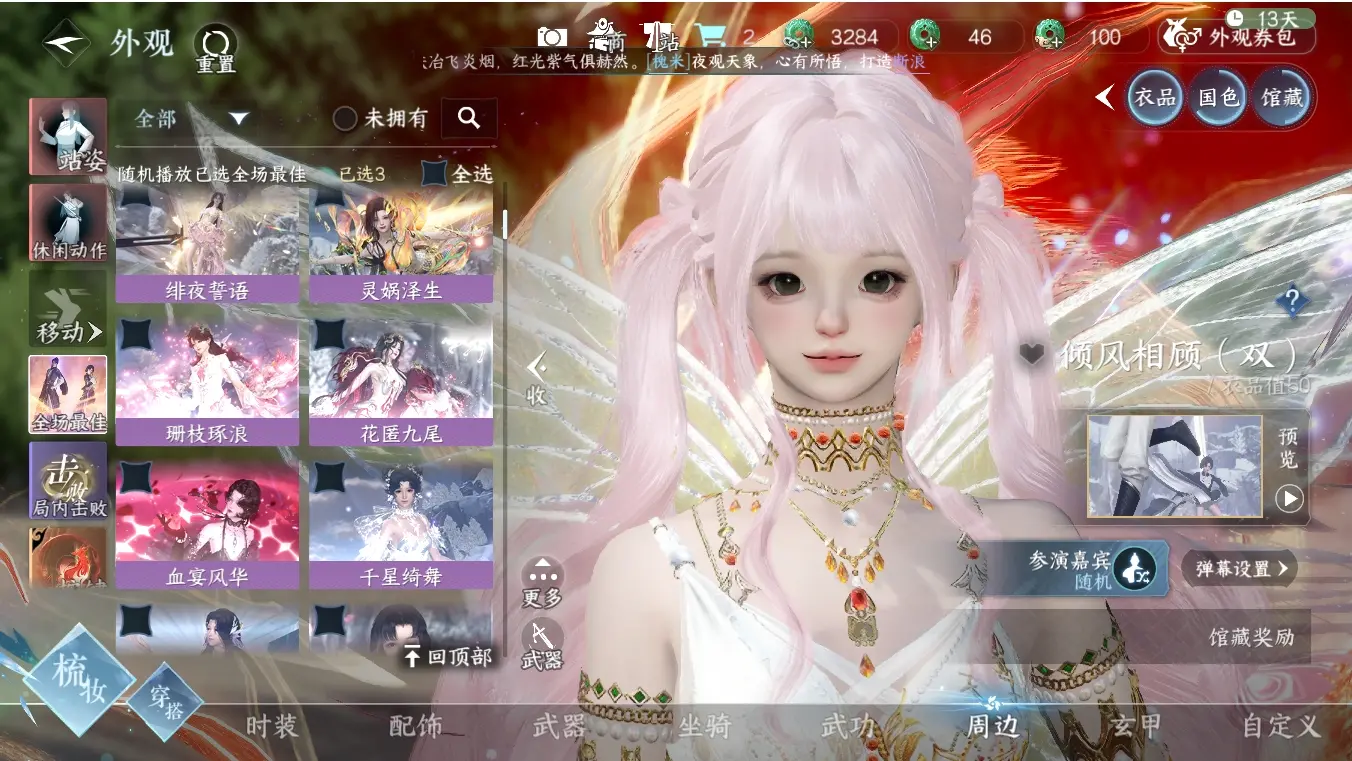The height and width of the screenshot is (761, 1352).
Task: Click the 槐米 name in chat ticker
Action: [668, 62]
